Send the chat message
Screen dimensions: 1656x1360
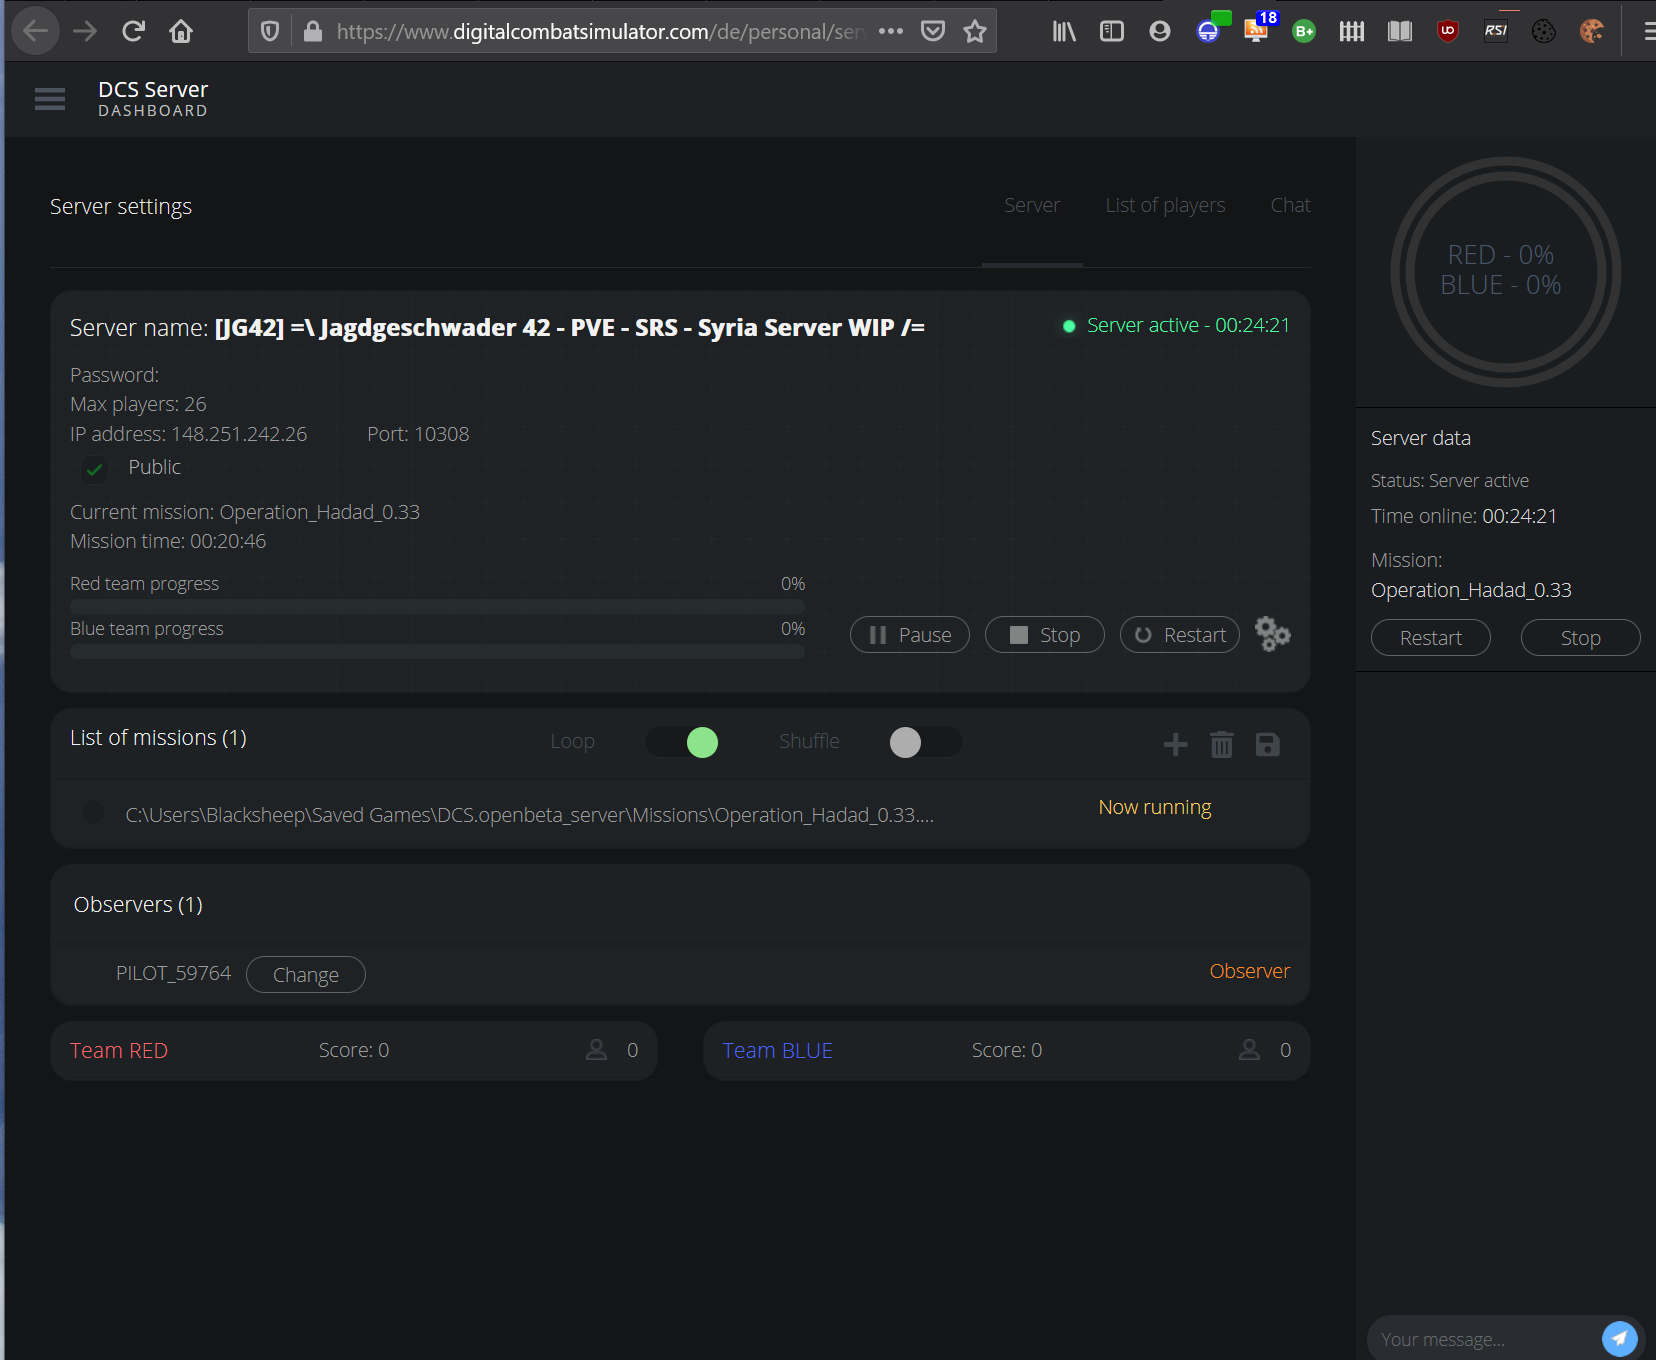(x=1619, y=1338)
